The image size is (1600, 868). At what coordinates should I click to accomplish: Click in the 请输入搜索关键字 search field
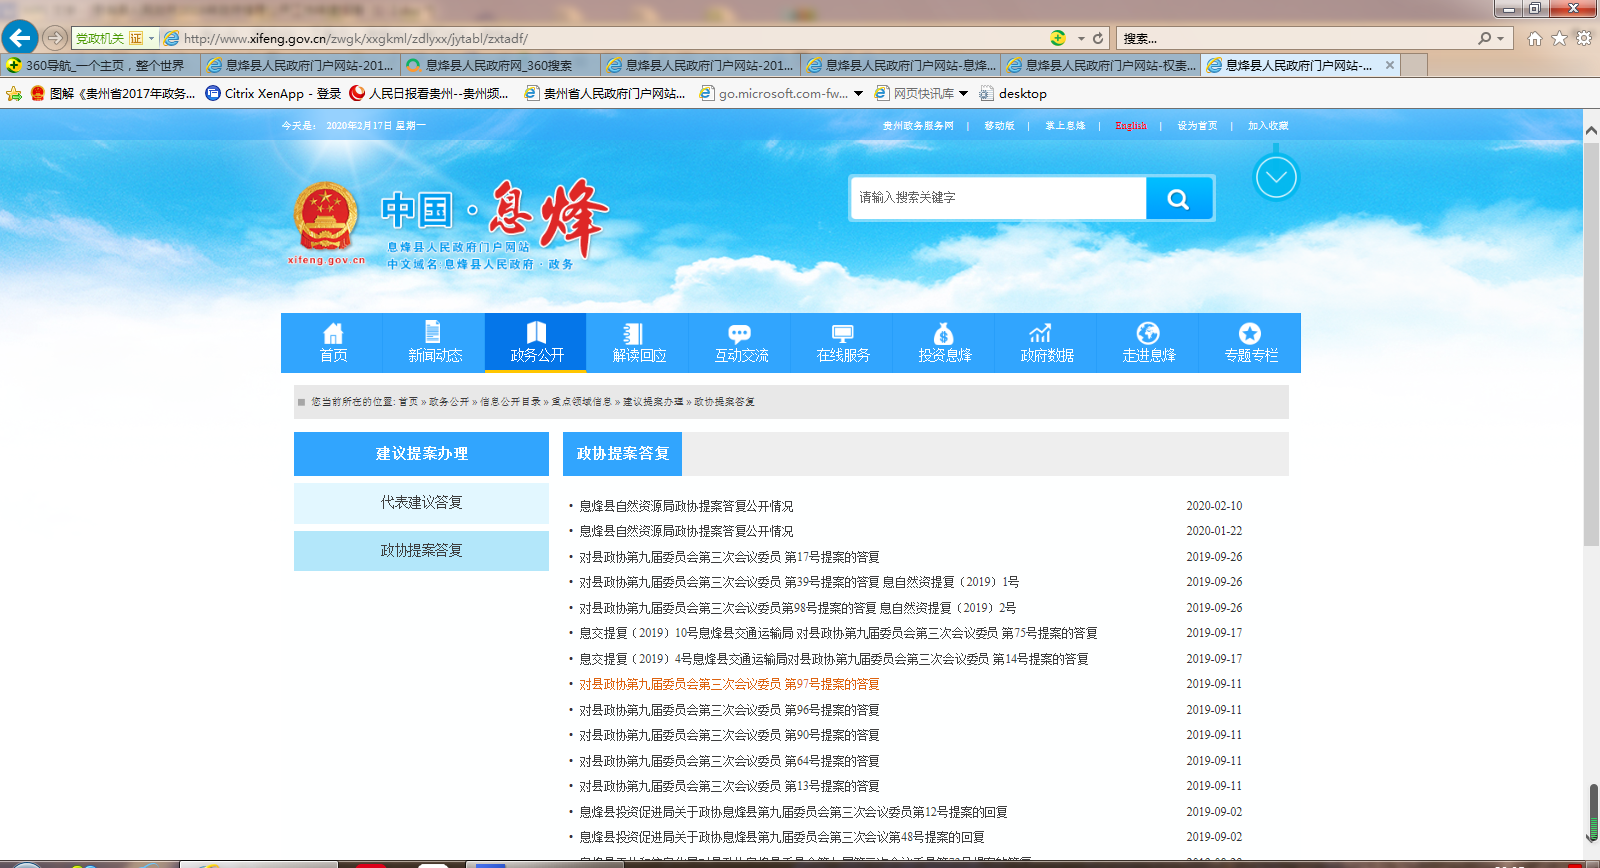[998, 198]
